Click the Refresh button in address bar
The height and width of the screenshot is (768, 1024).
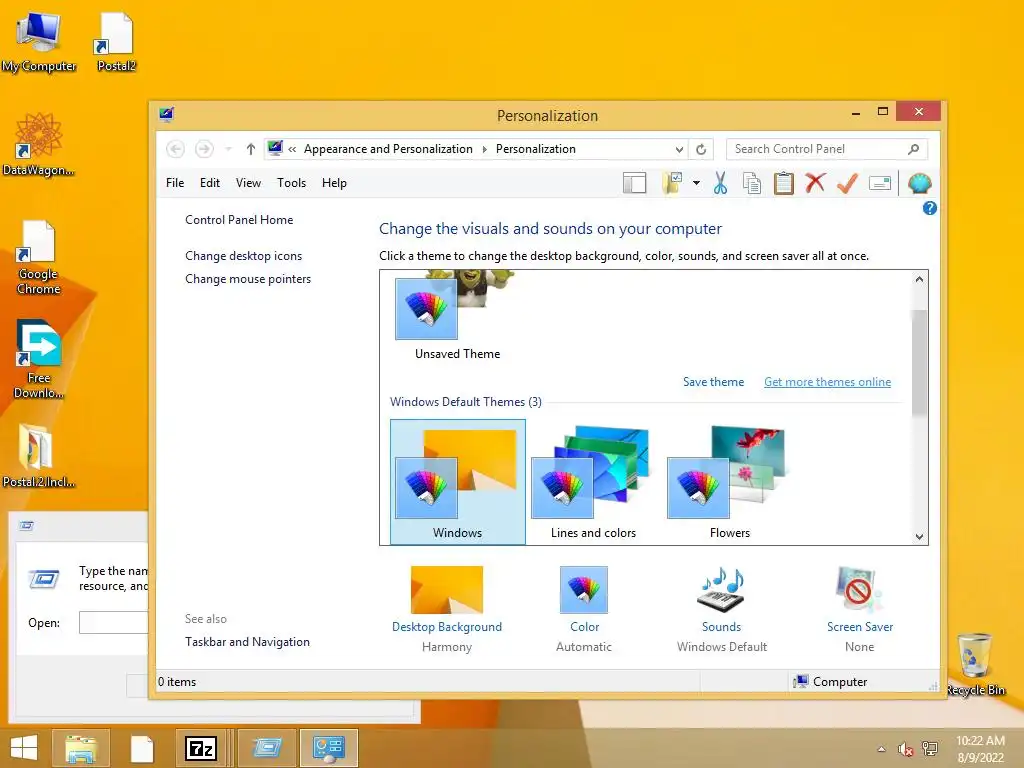701,150
